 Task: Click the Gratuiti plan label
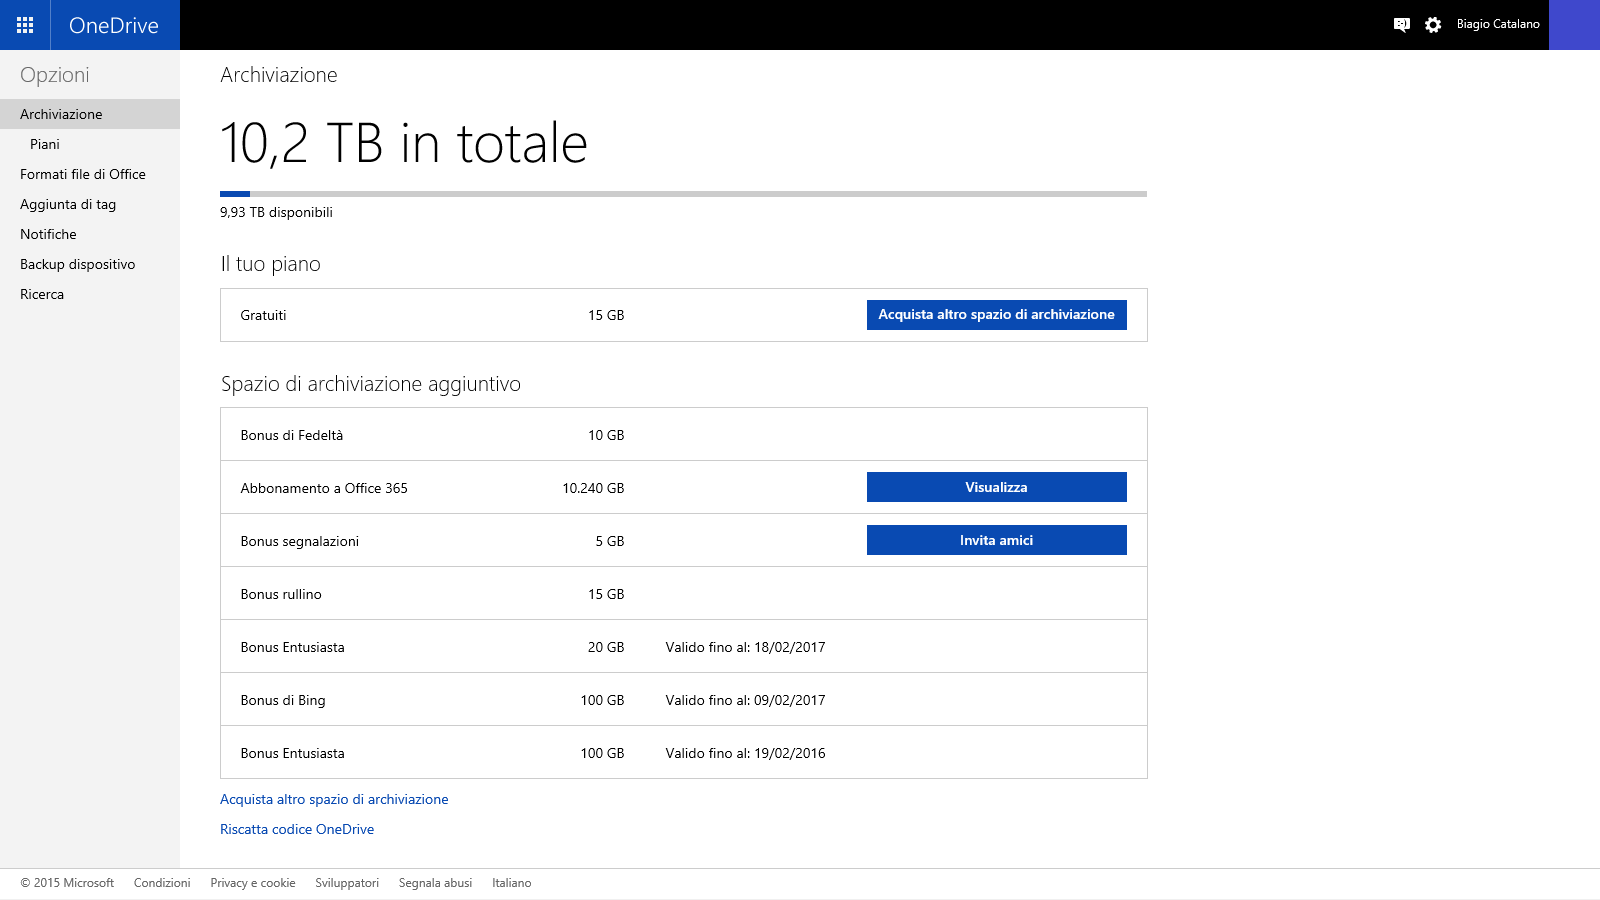(263, 315)
